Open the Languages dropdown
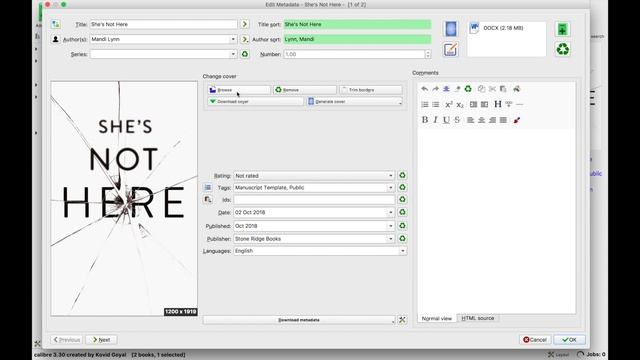The width and height of the screenshot is (640, 360). tap(402, 251)
